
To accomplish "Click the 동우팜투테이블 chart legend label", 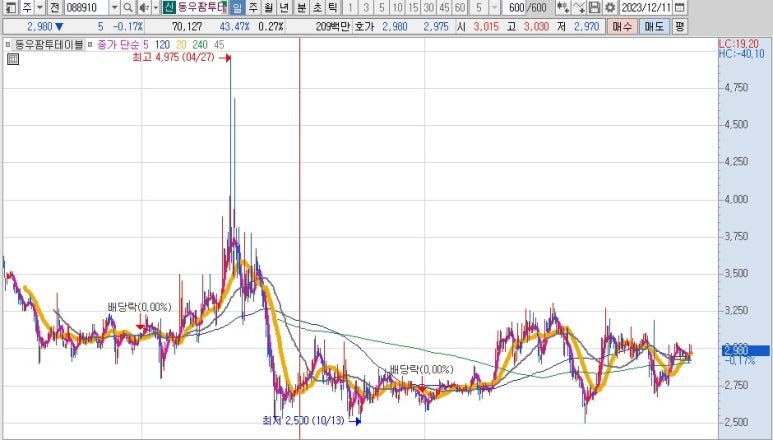I will [x=49, y=45].
